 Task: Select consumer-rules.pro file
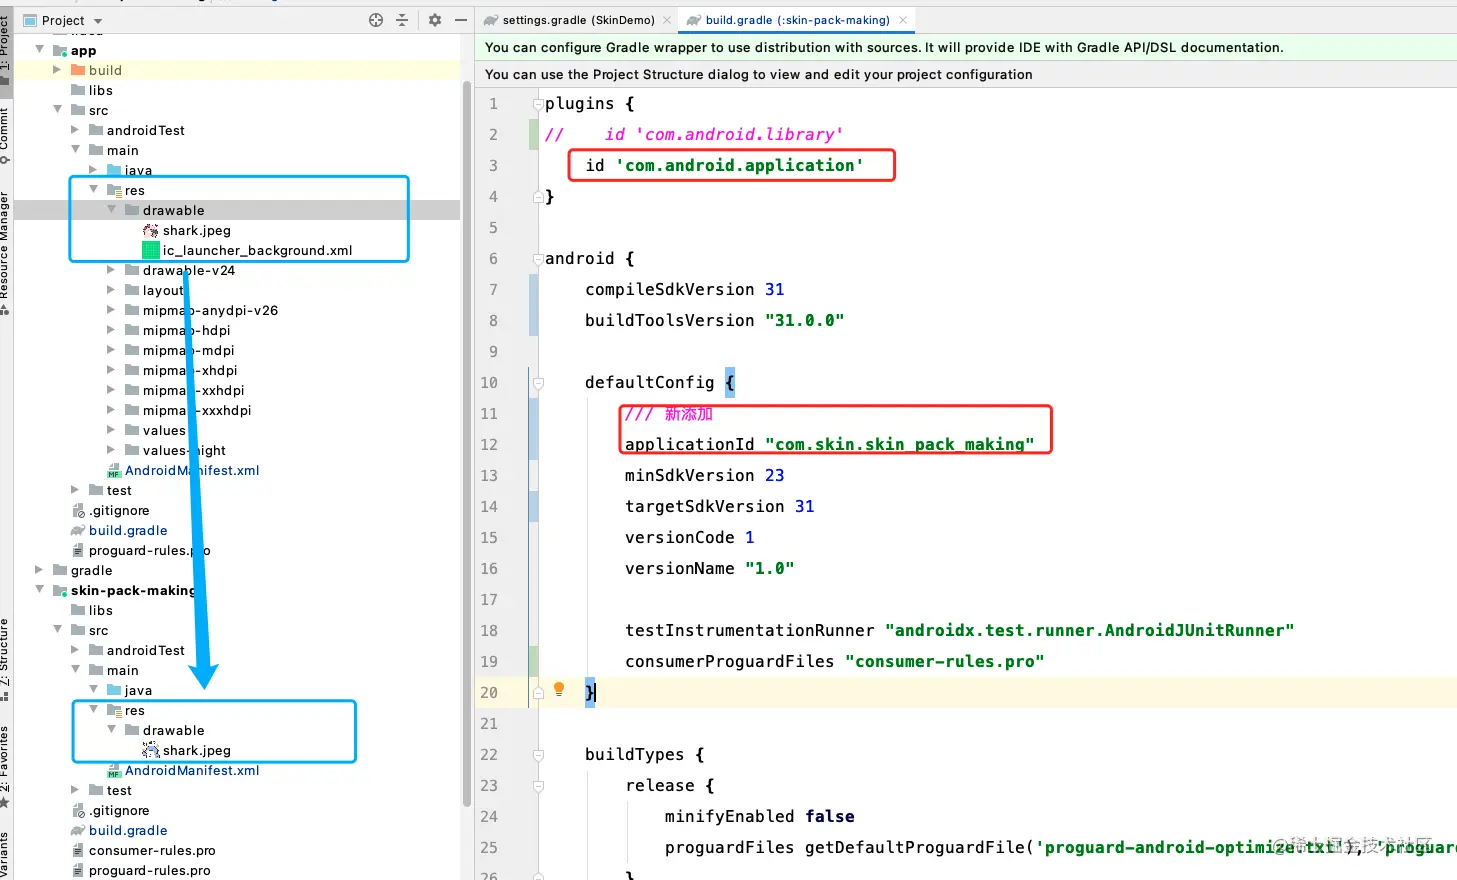point(143,850)
